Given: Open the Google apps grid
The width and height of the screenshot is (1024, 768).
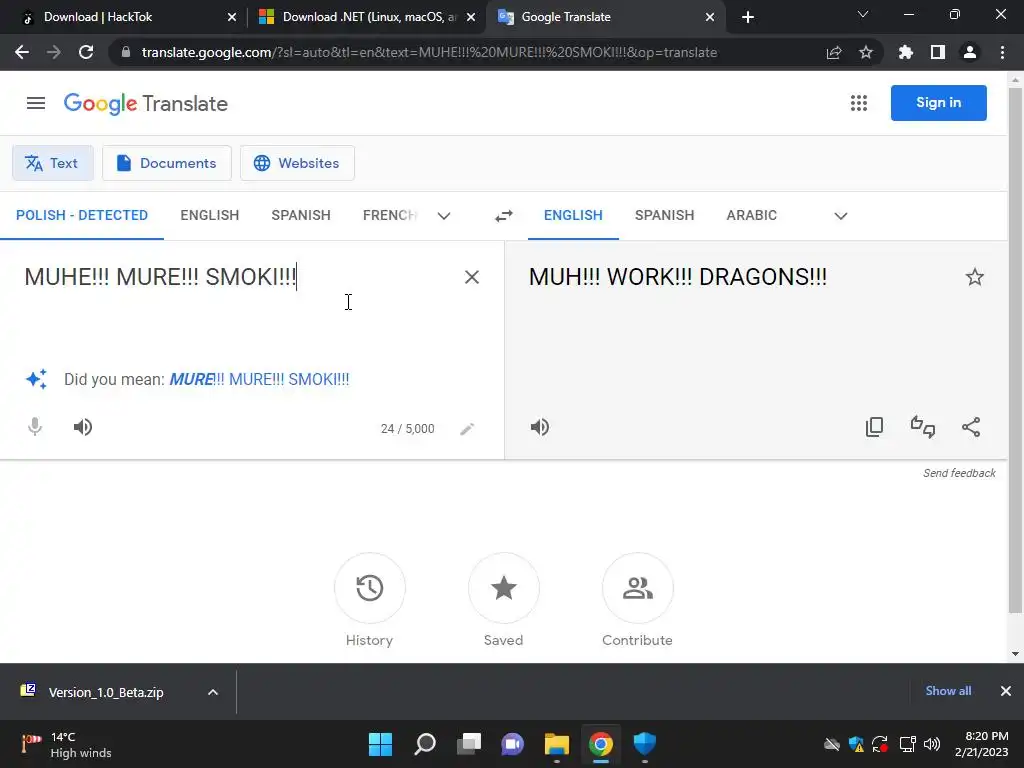Looking at the screenshot, I should tap(859, 103).
